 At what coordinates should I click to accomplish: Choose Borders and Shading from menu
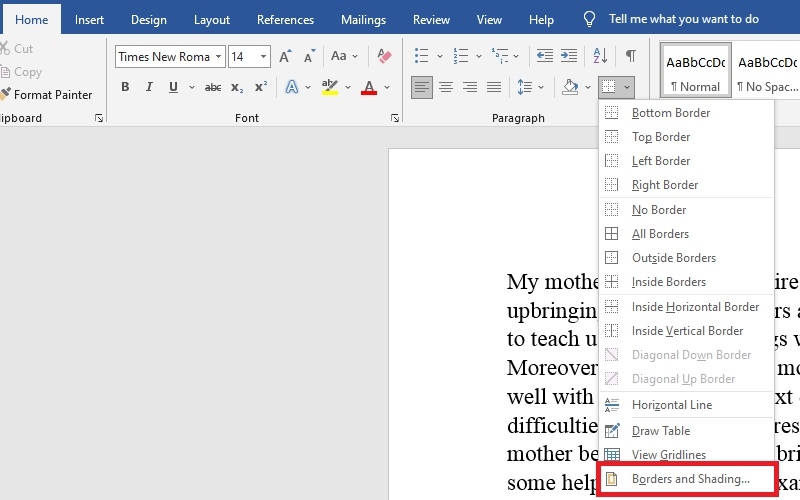690,479
